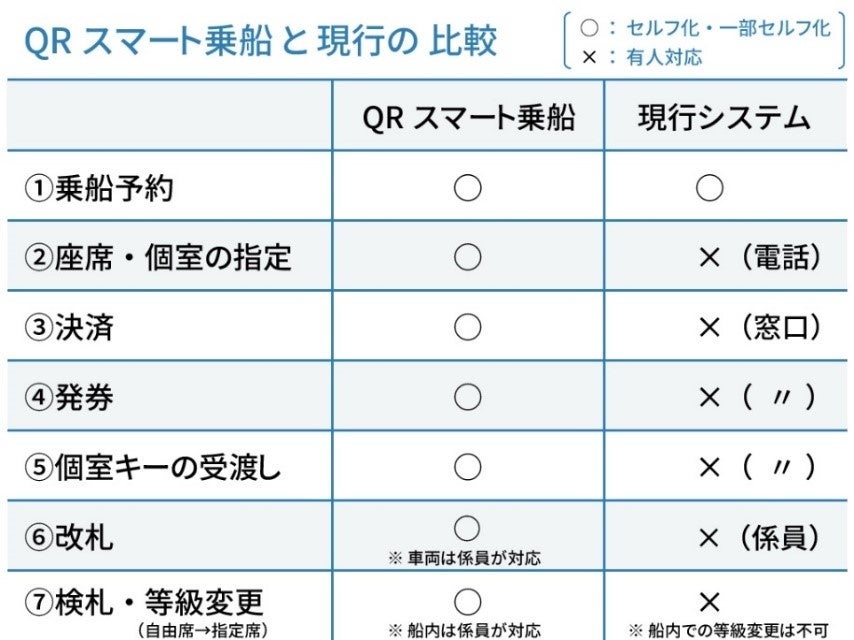Click the title QR スマート乗船と現行の比較
Image resolution: width=854 pixels, height=640 pixels.
coord(261,41)
